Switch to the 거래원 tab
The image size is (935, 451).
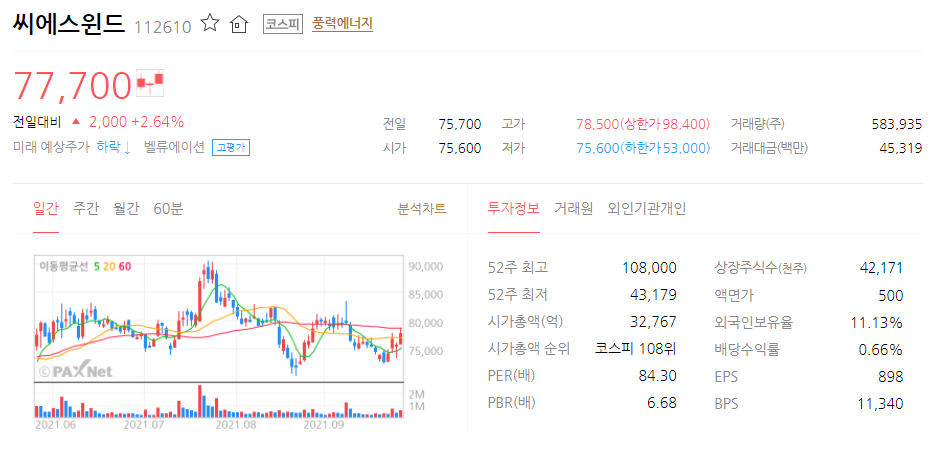[x=574, y=209]
